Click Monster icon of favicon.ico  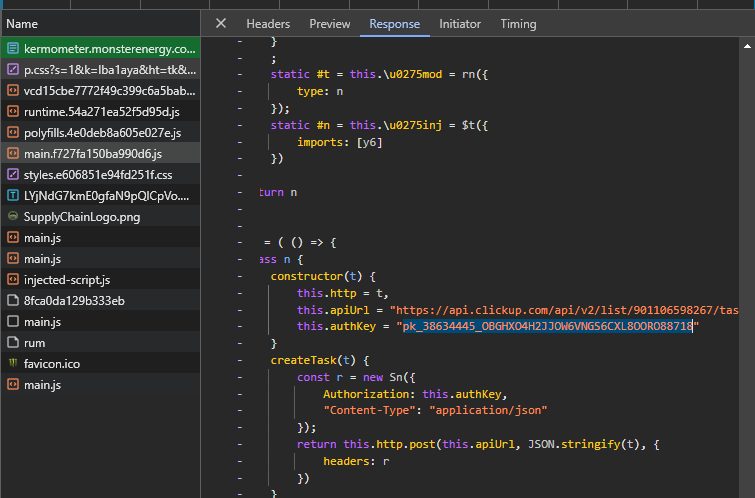click(13, 363)
